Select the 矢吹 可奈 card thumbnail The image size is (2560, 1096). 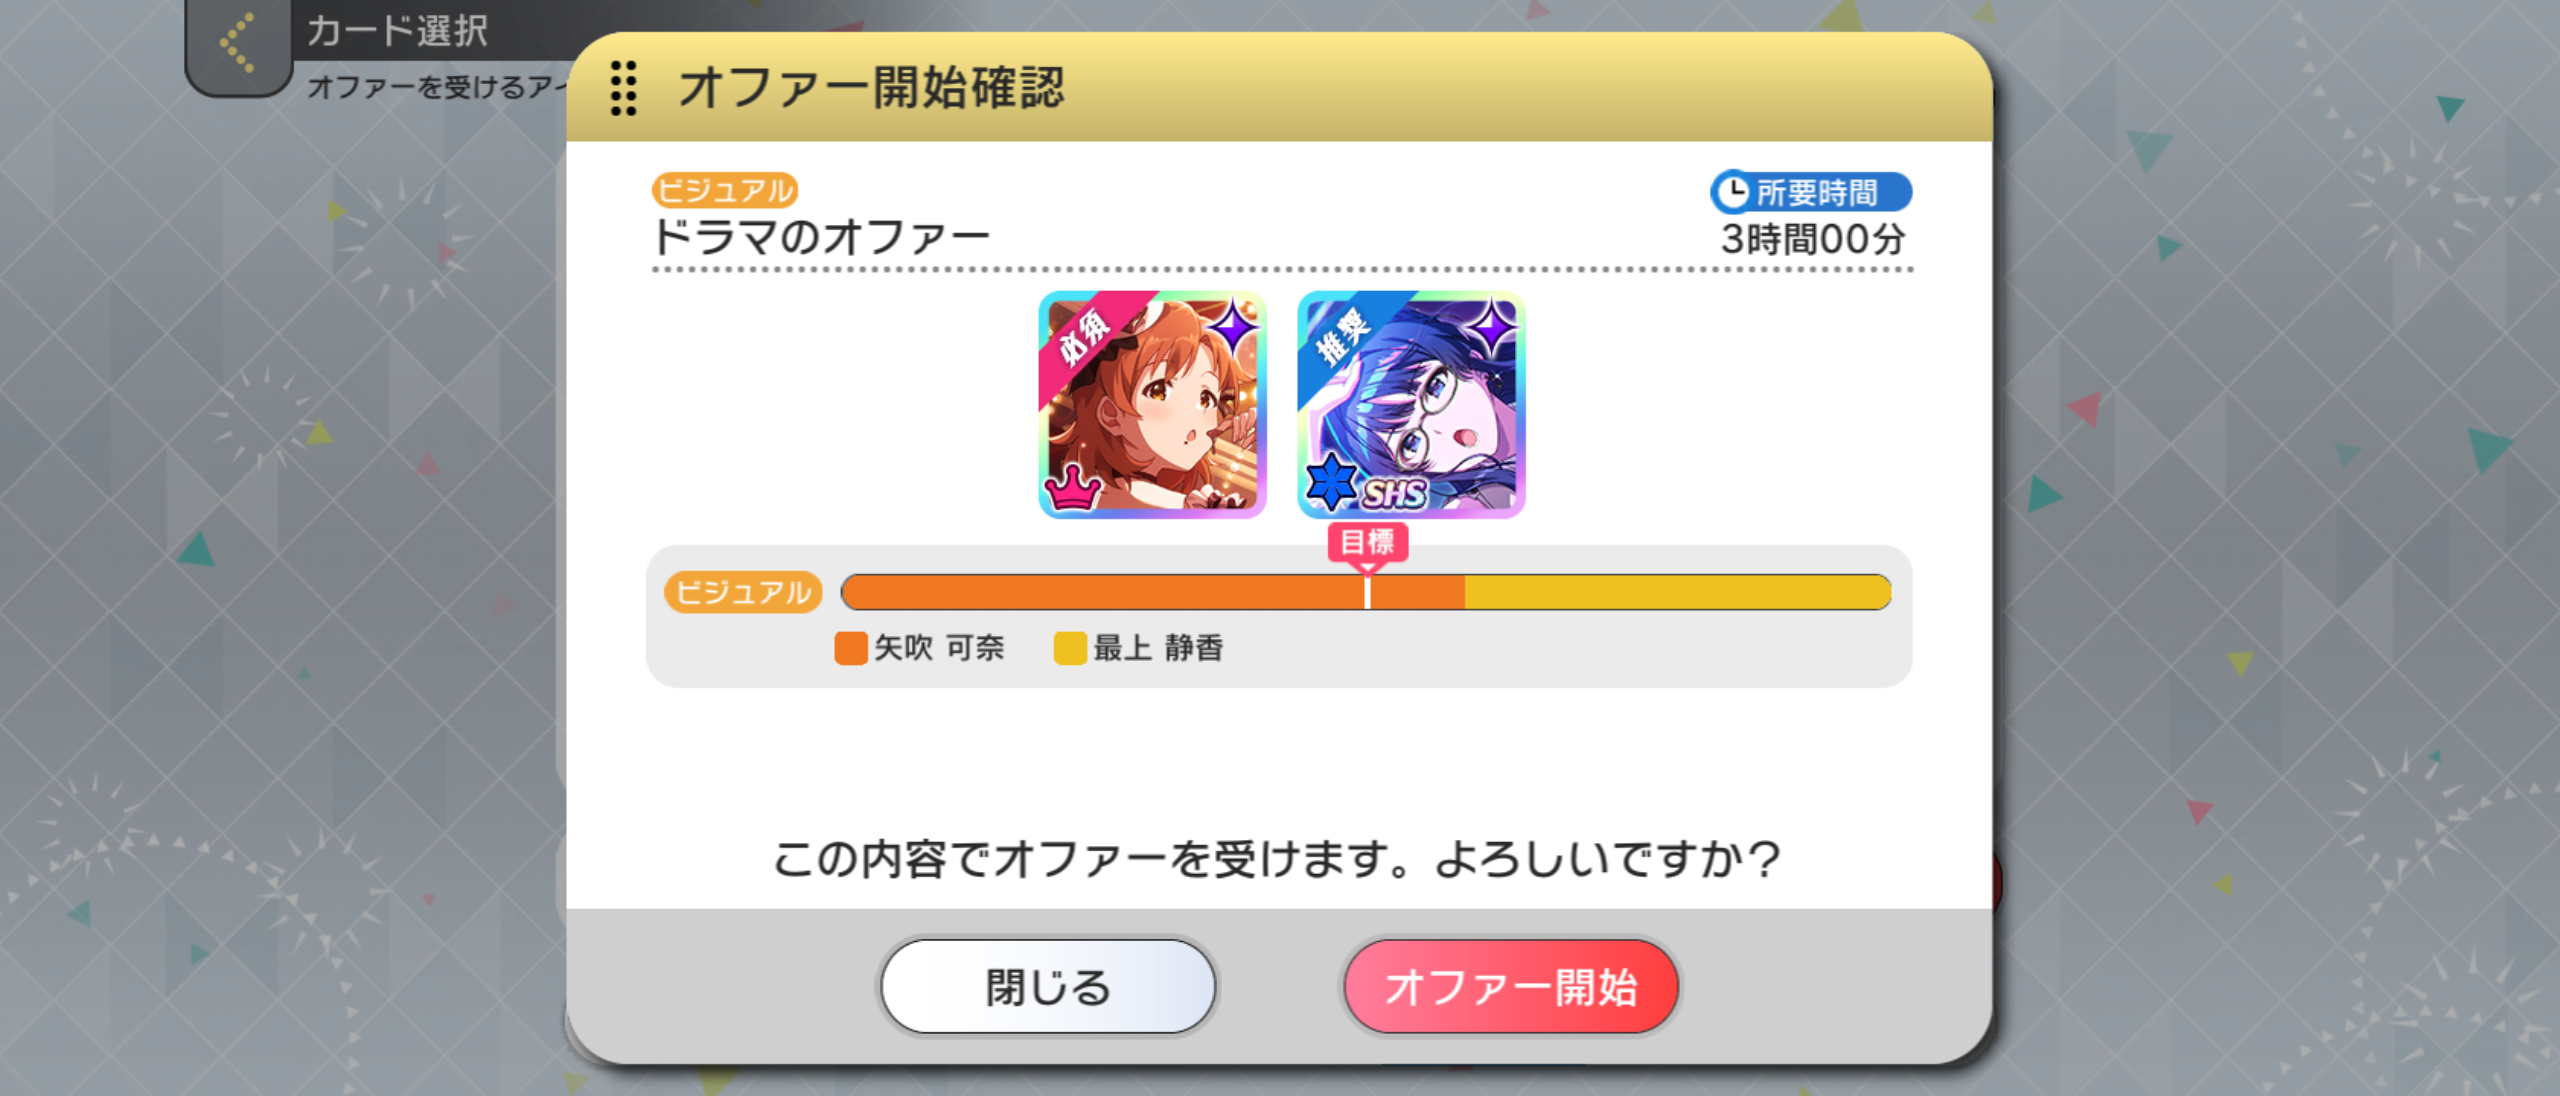tap(1152, 405)
